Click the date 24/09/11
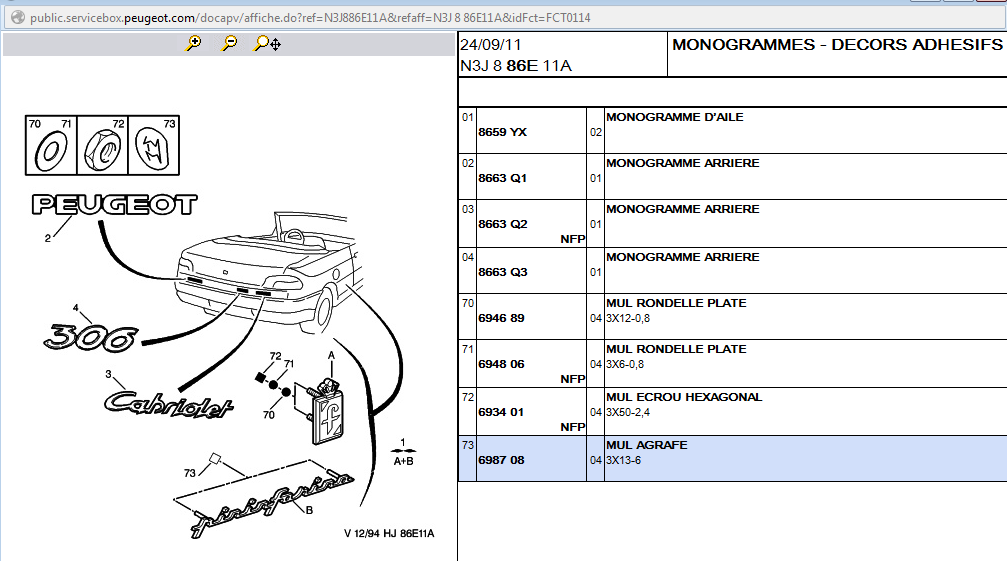This screenshot has width=1007, height=561. pos(491,45)
